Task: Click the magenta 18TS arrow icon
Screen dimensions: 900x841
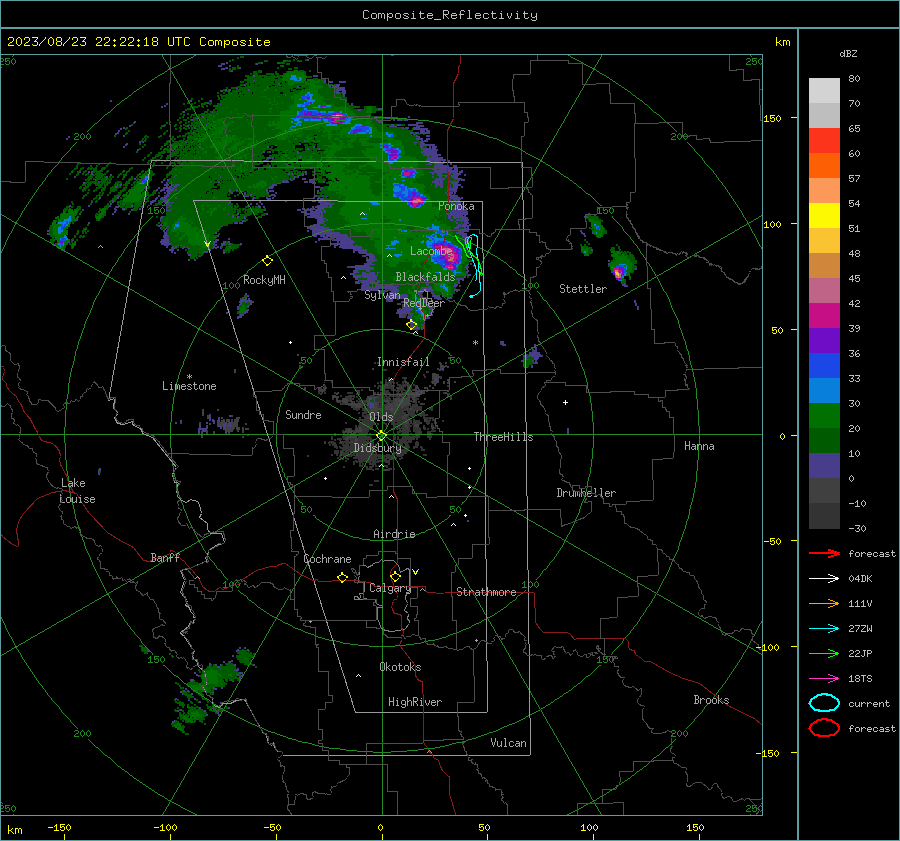Action: (x=824, y=679)
